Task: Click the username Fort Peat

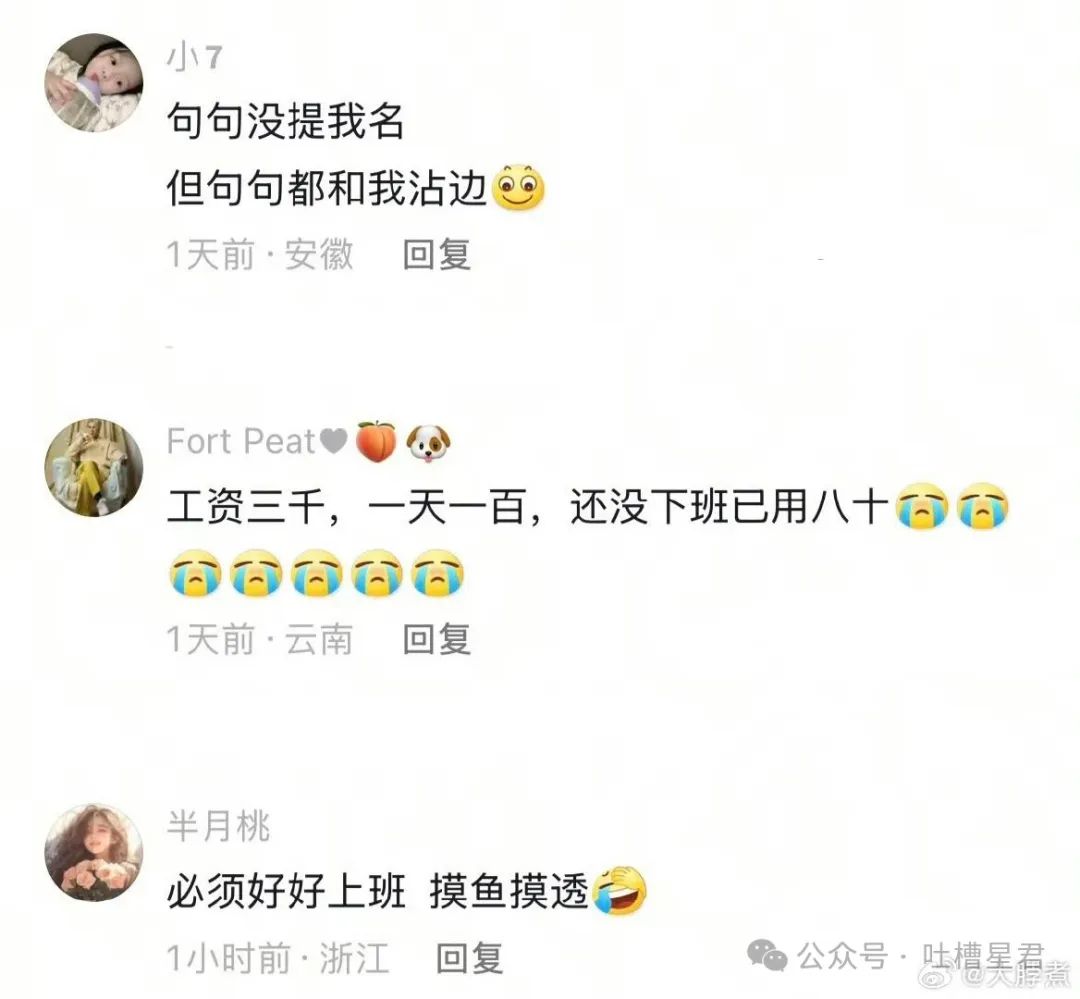Action: (x=241, y=441)
